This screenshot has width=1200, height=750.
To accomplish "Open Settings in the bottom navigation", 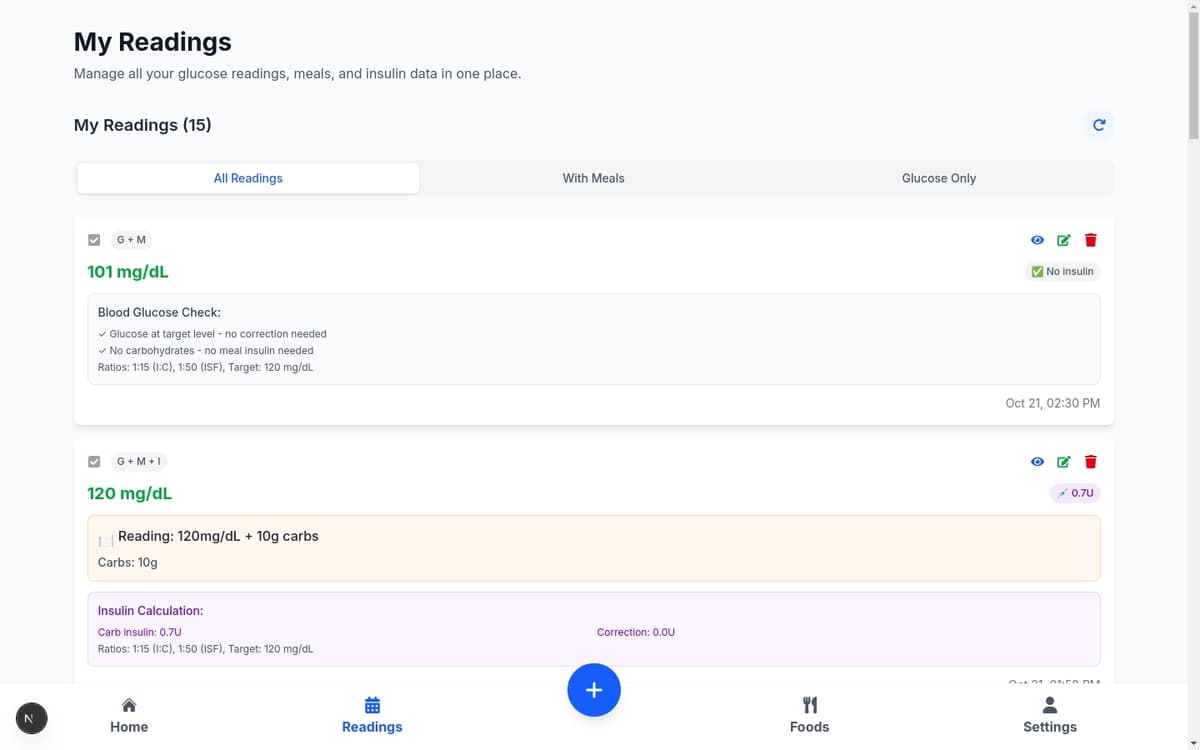I will pos(1050,715).
